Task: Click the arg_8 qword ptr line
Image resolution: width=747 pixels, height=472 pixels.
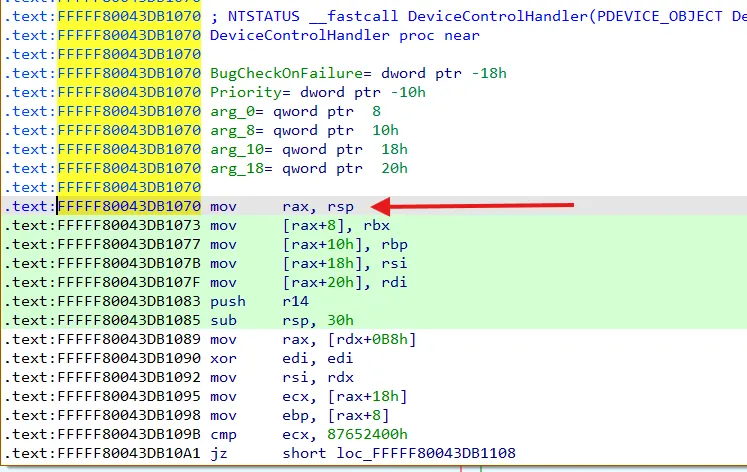Action: coord(304,131)
